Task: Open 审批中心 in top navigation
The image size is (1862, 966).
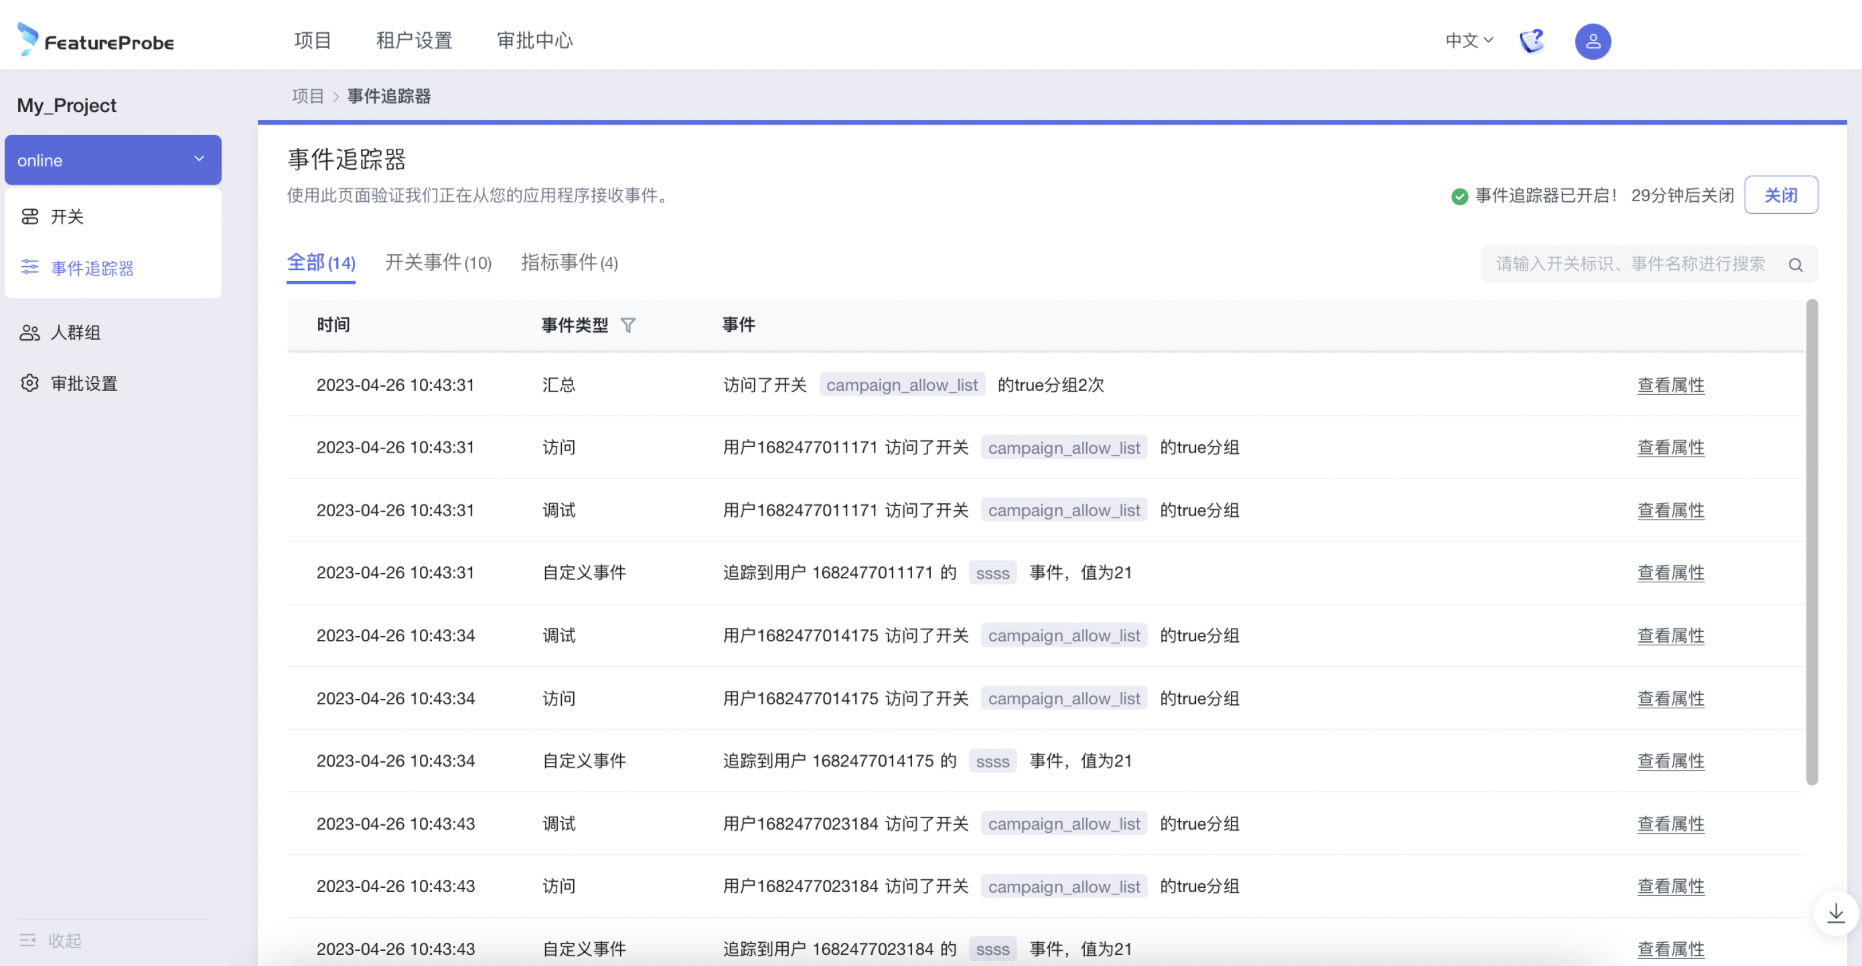Action: (535, 41)
